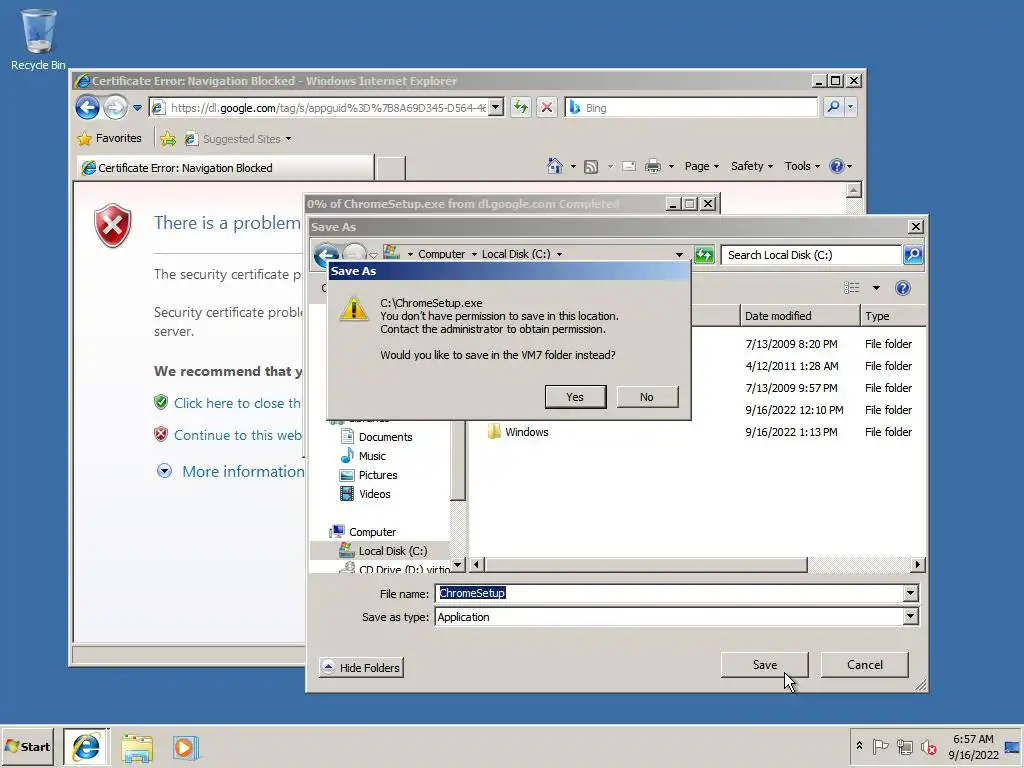Click the Home icon in IE toolbar
This screenshot has width=1024, height=768.
click(x=554, y=166)
